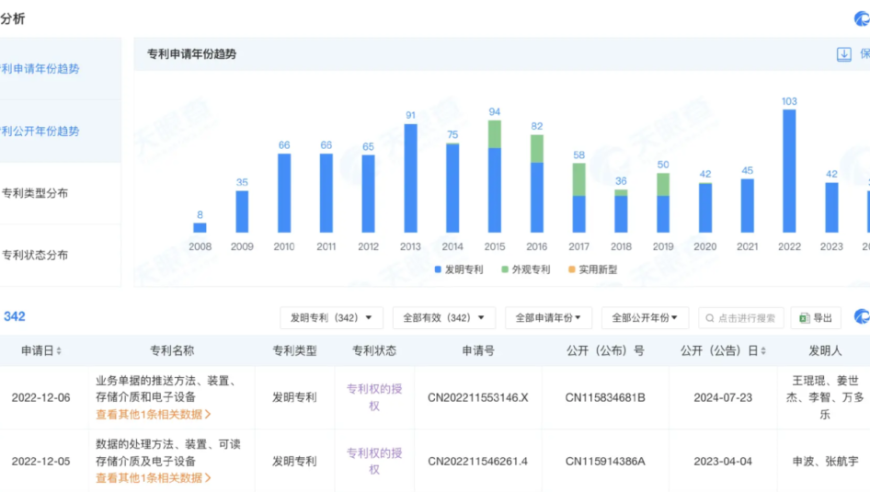This screenshot has width=870, height=492.
Task: Sort by 申请日 column arrows
Action: point(59,351)
